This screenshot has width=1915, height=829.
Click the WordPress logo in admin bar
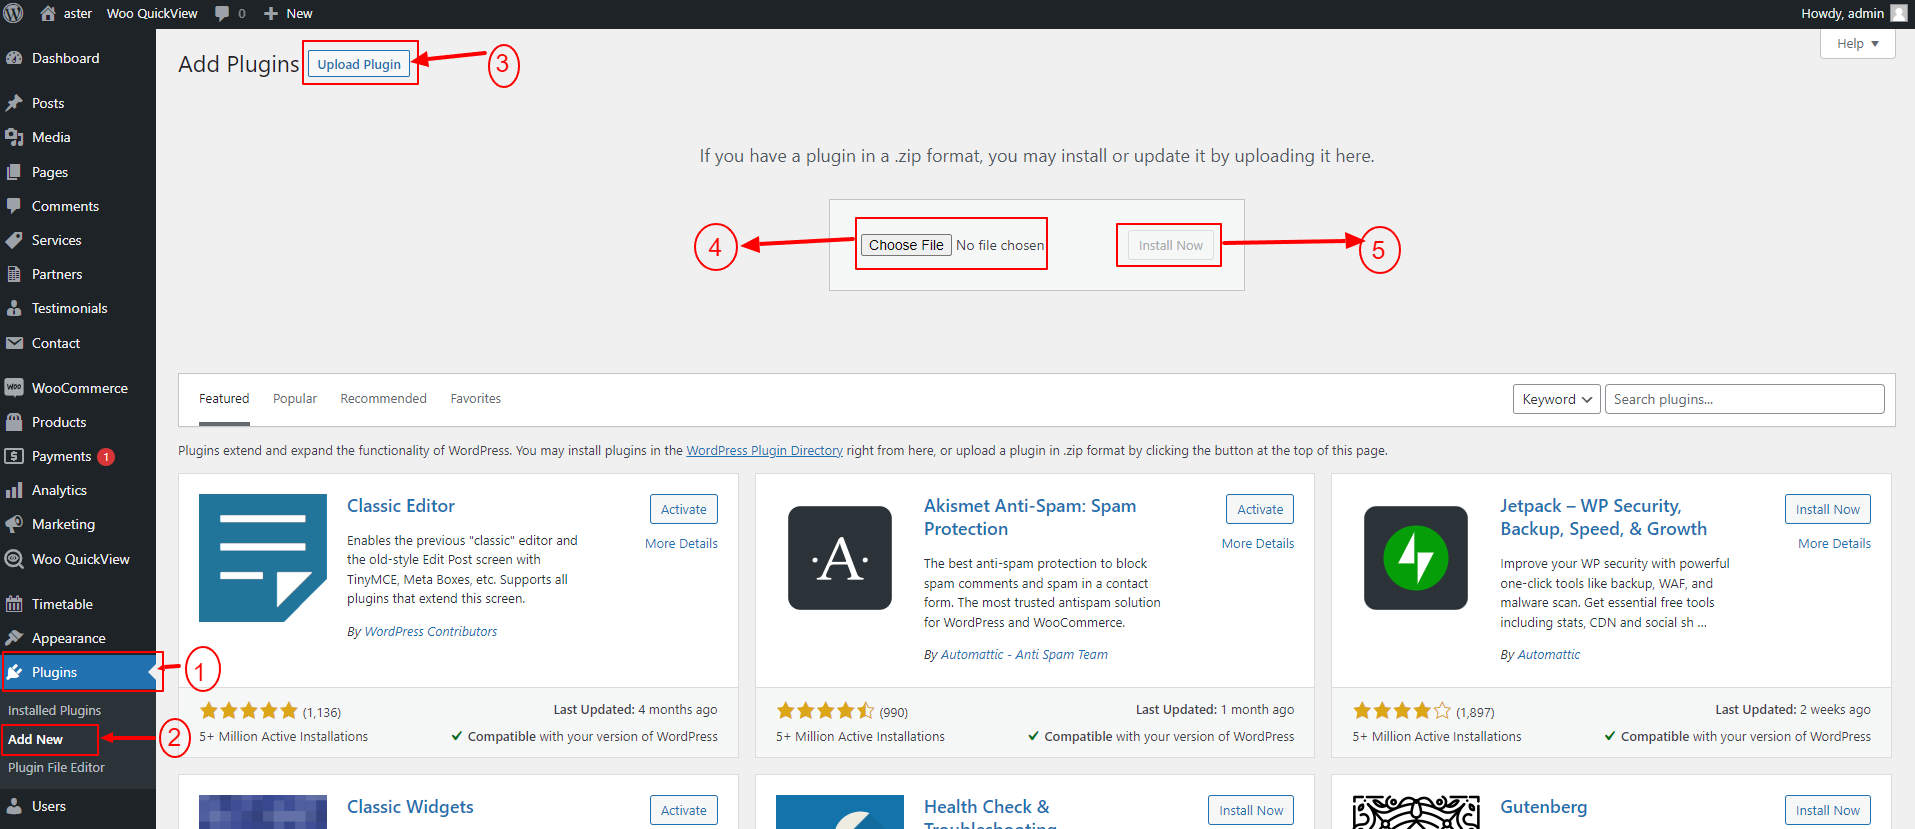[x=13, y=13]
